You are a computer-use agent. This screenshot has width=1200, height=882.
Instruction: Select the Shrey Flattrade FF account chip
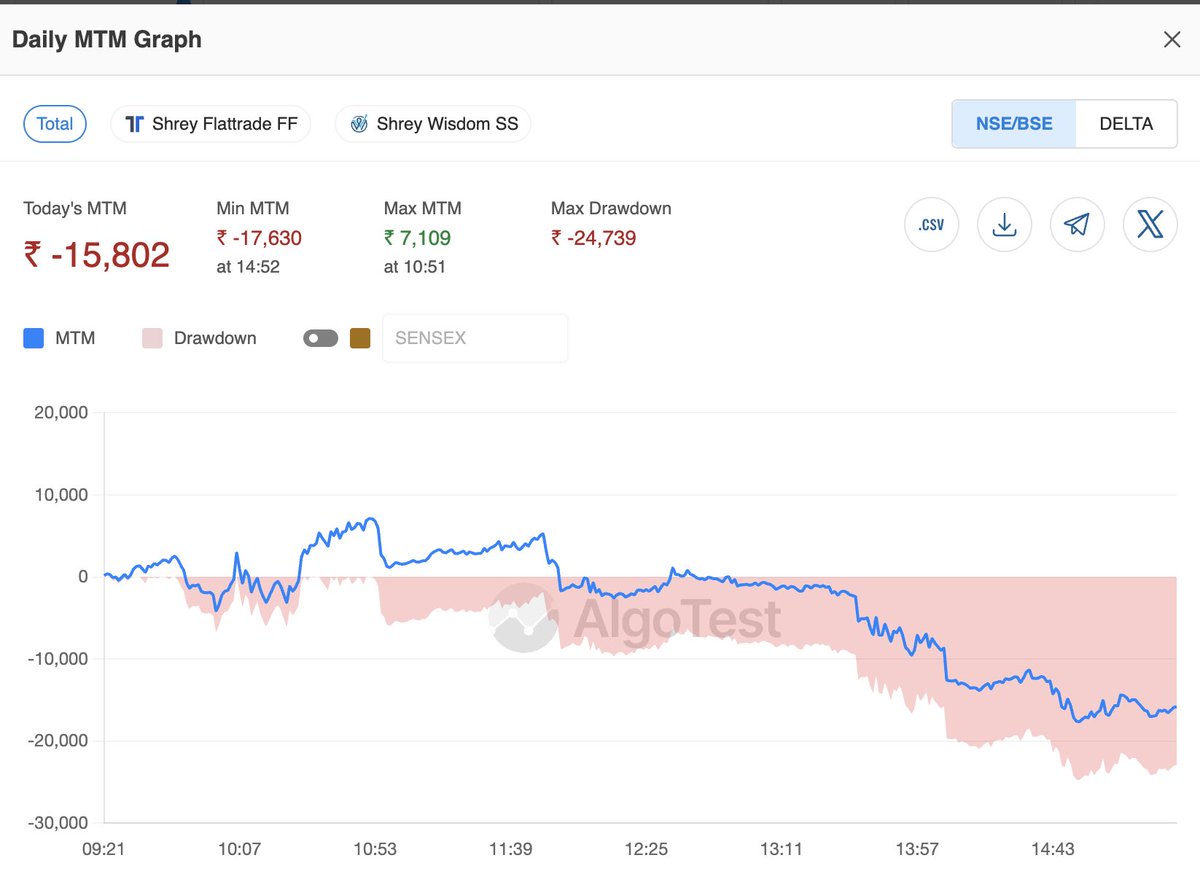pos(211,124)
